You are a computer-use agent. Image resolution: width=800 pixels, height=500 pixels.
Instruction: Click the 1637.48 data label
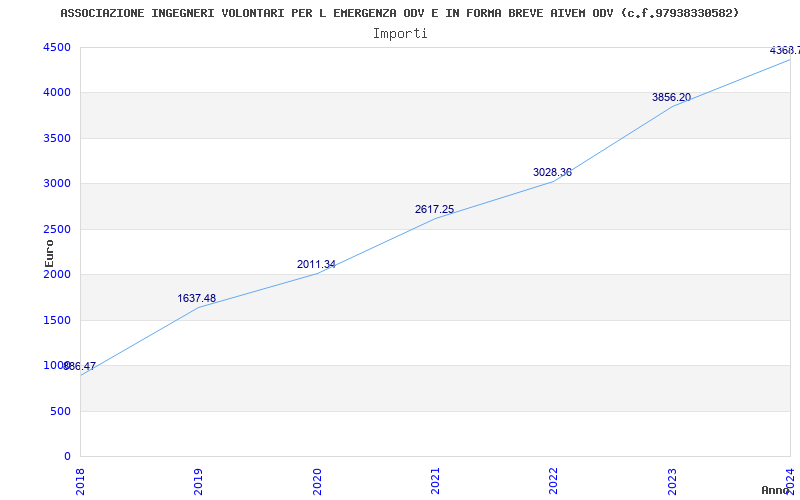tap(196, 298)
